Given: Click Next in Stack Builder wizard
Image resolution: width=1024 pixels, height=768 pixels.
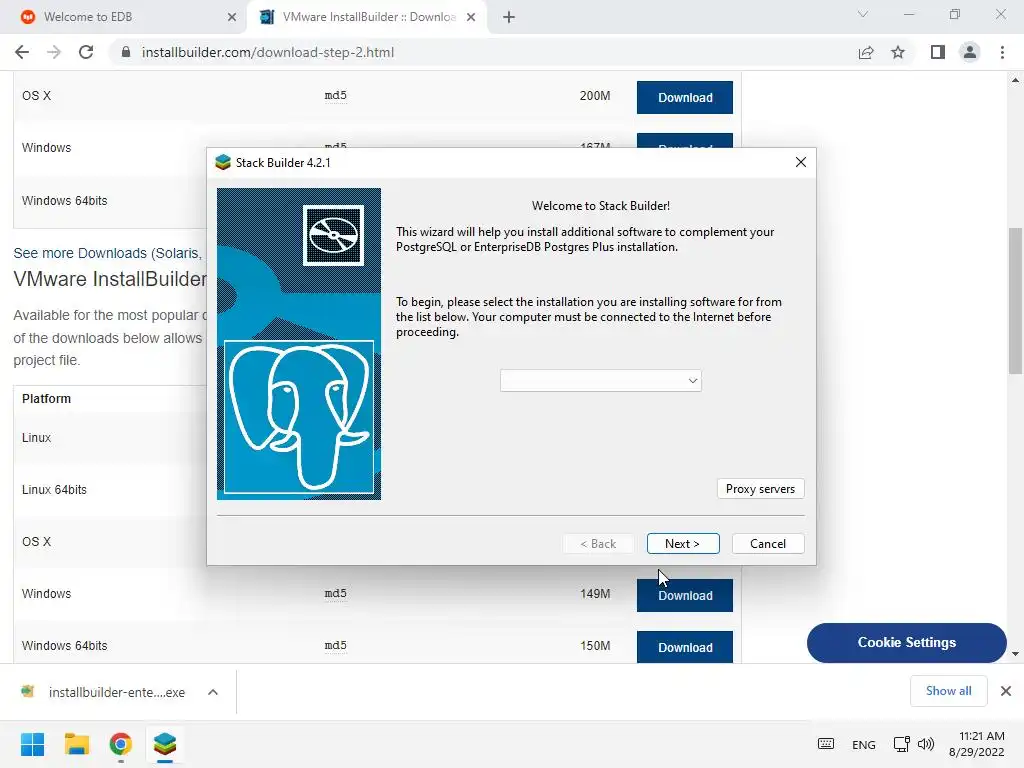Looking at the screenshot, I should coord(683,543).
